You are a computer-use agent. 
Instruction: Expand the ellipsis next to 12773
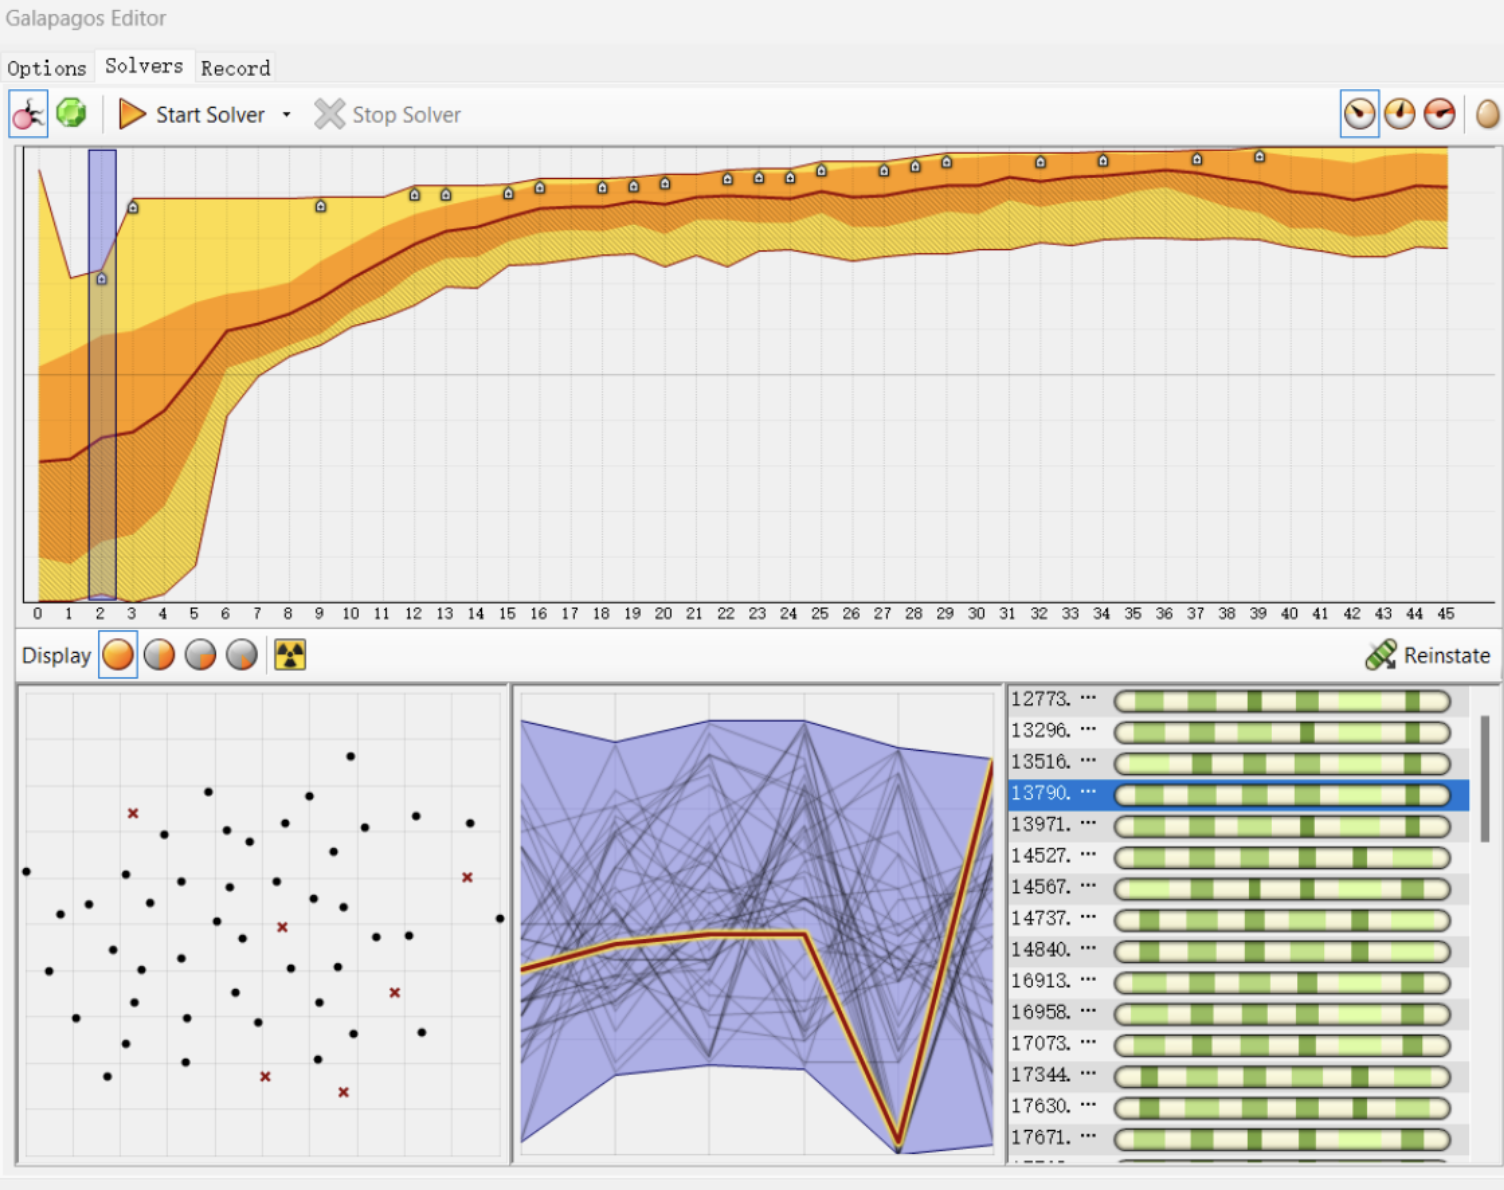coord(1088,698)
